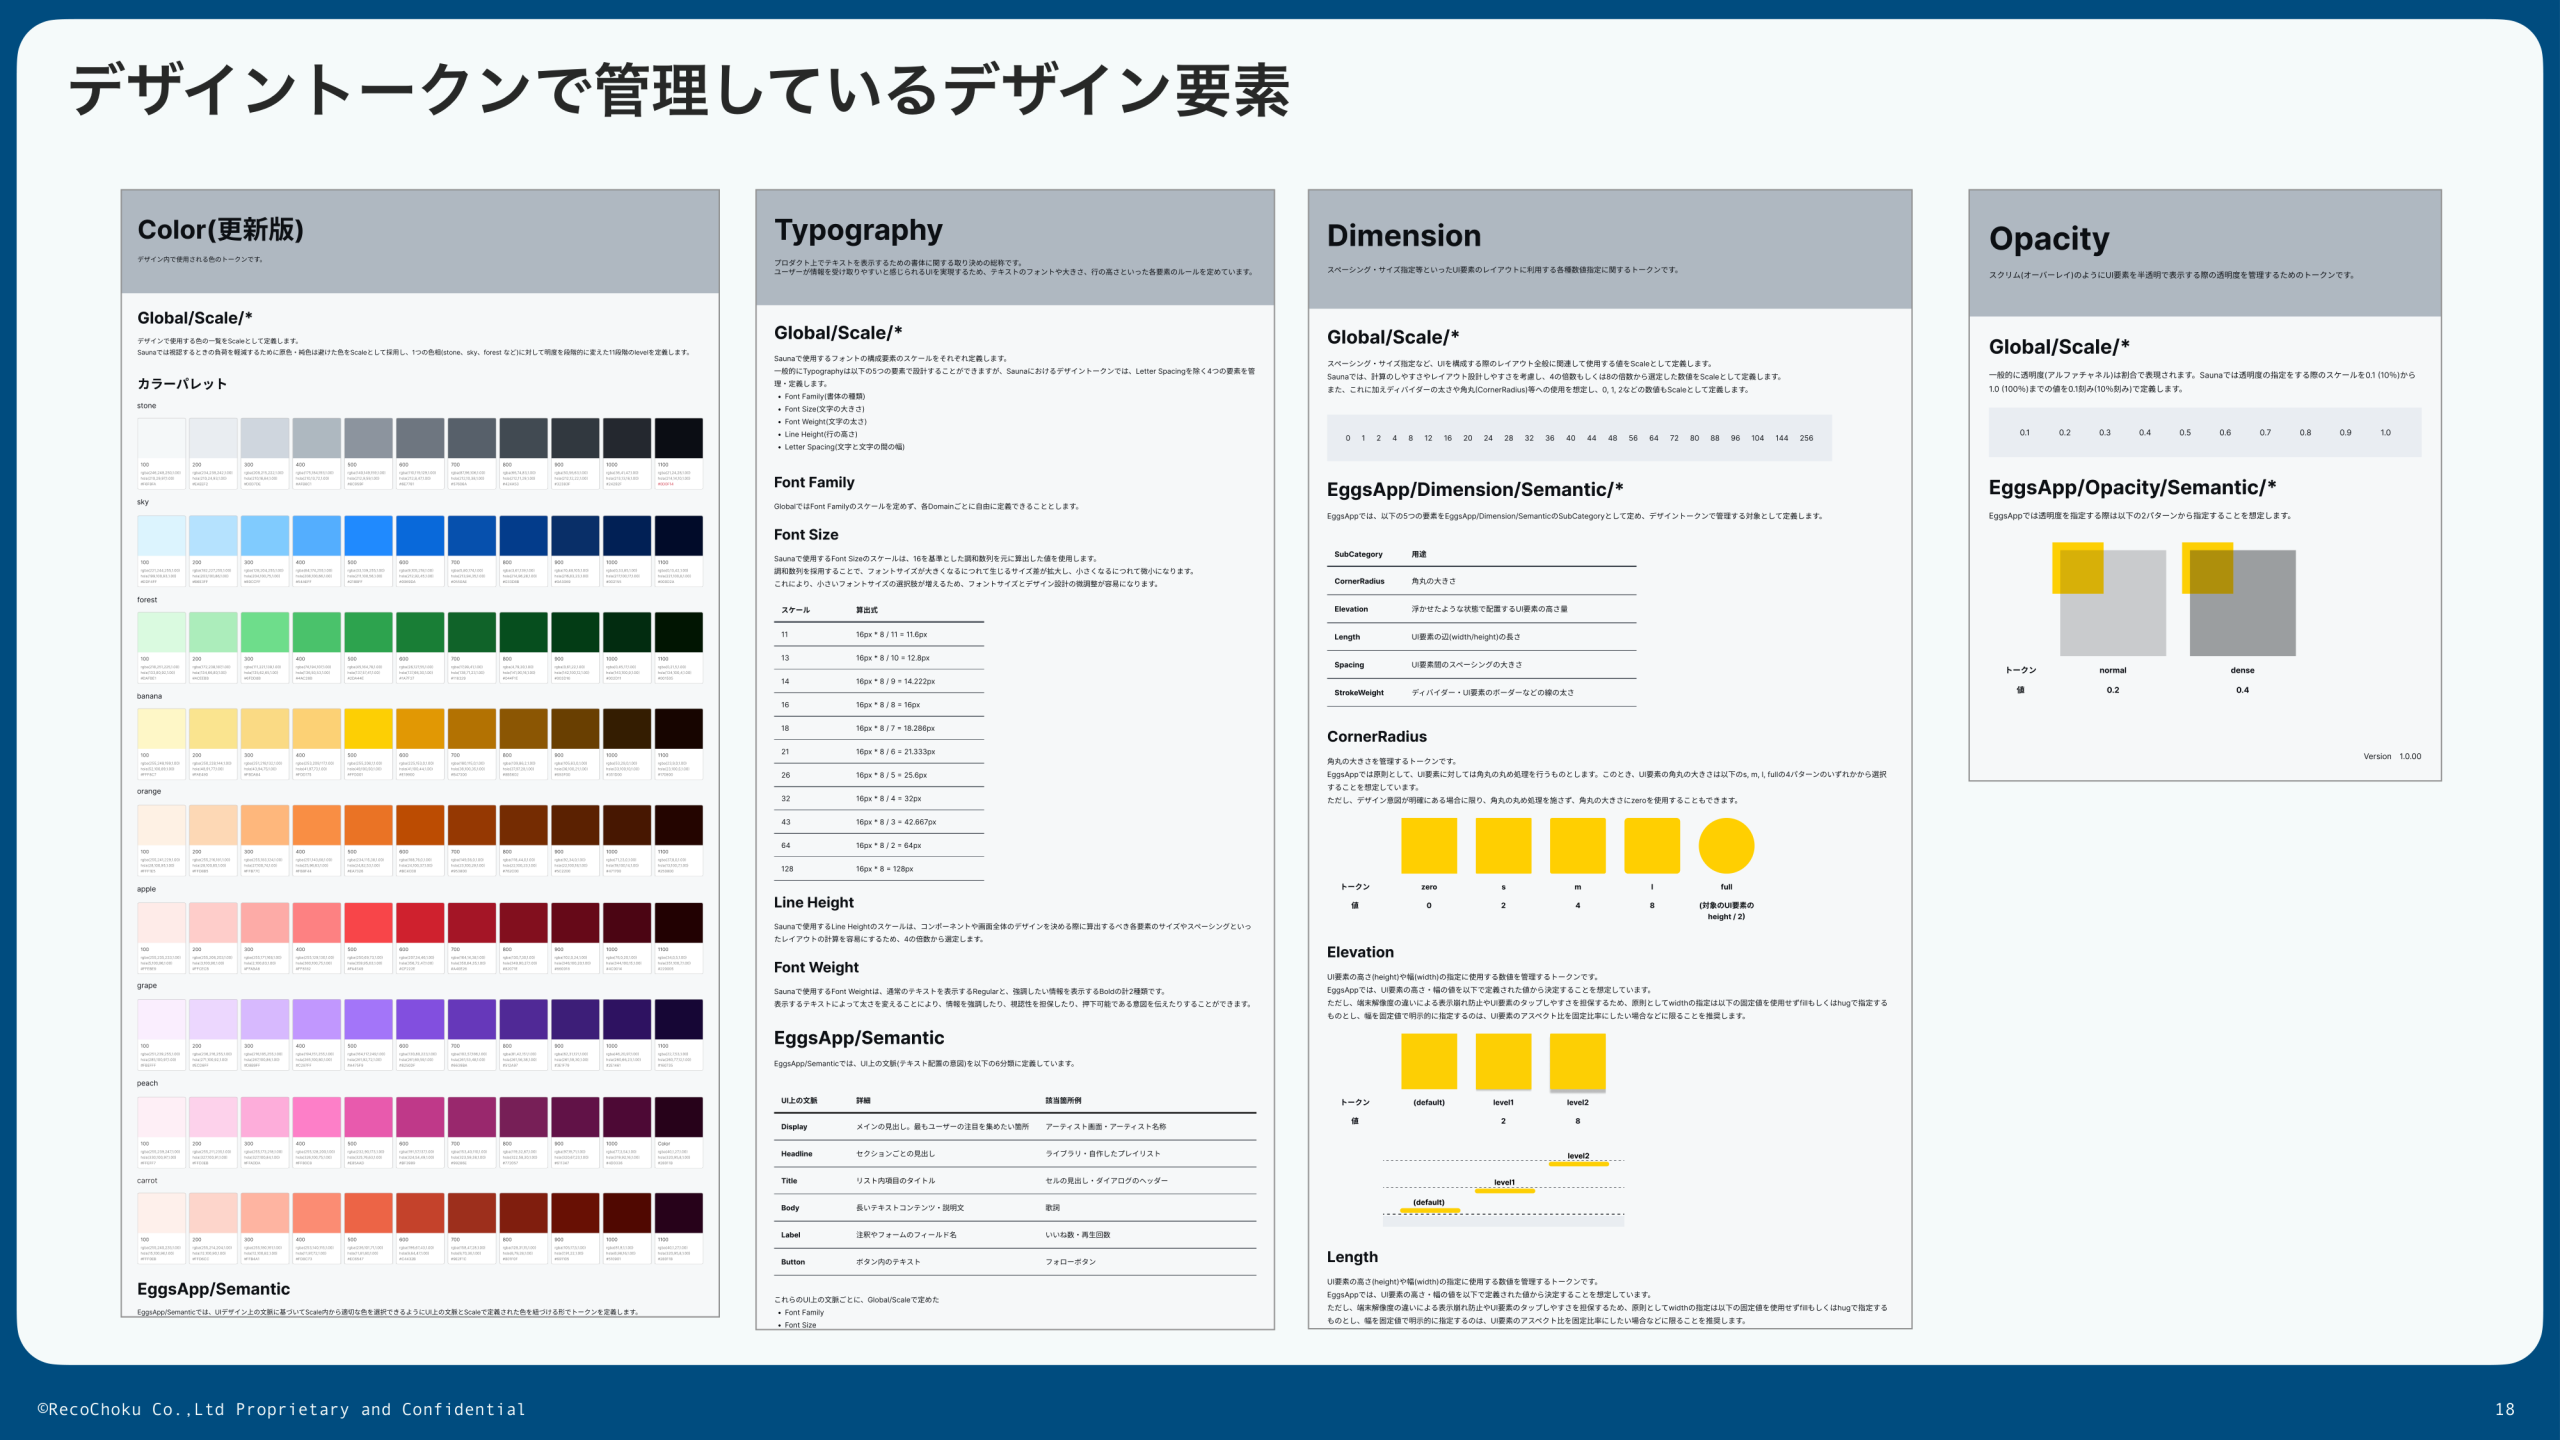Click the default elevation sample square
The width and height of the screenshot is (2560, 1440).
click(1428, 1060)
